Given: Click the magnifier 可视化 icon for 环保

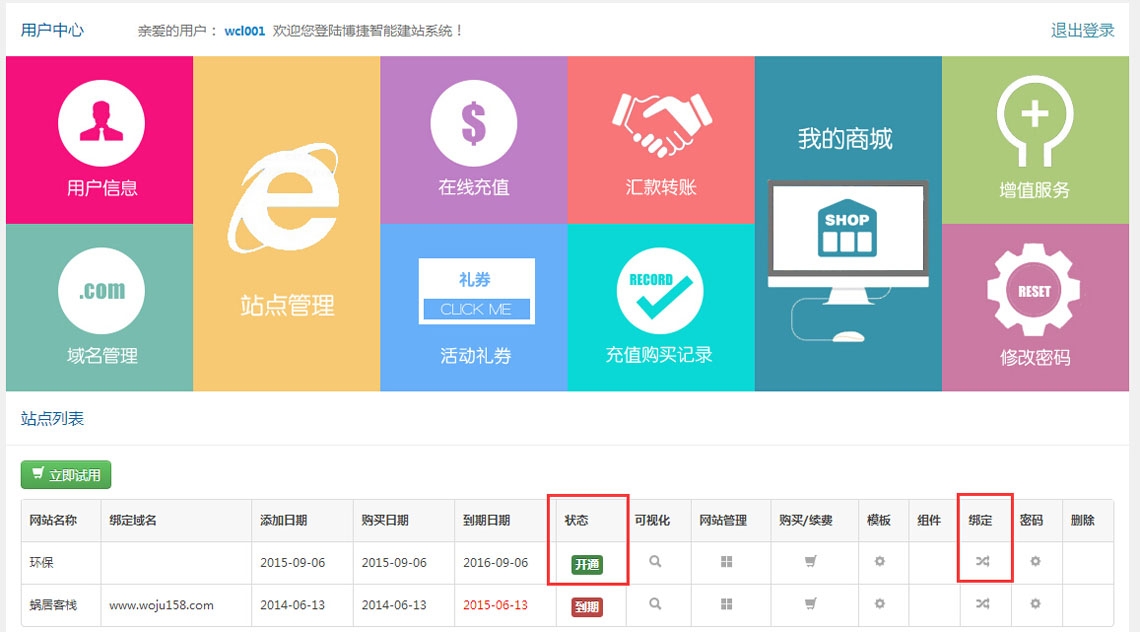Looking at the screenshot, I should 655,562.
